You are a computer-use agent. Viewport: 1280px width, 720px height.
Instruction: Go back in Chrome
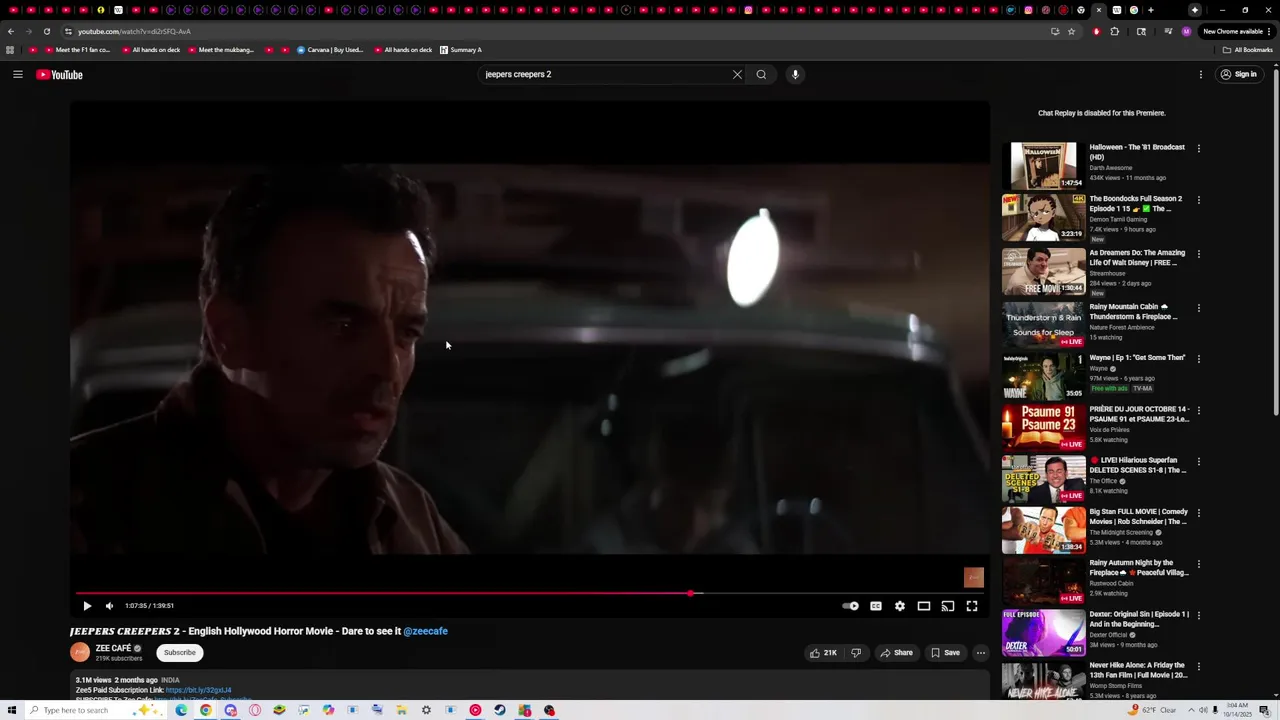[x=11, y=31]
